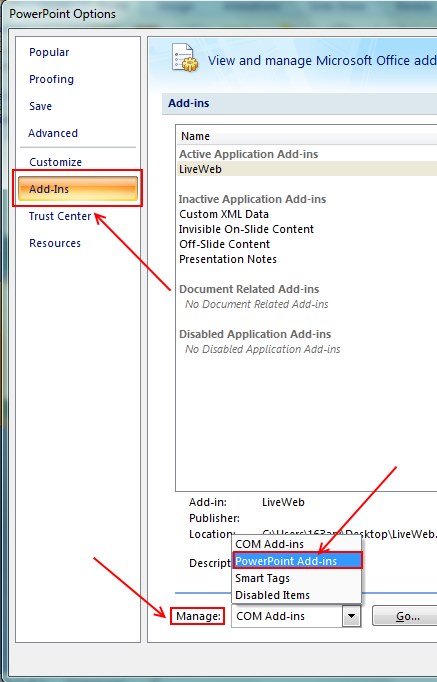Open the Save options category

[x=40, y=106]
